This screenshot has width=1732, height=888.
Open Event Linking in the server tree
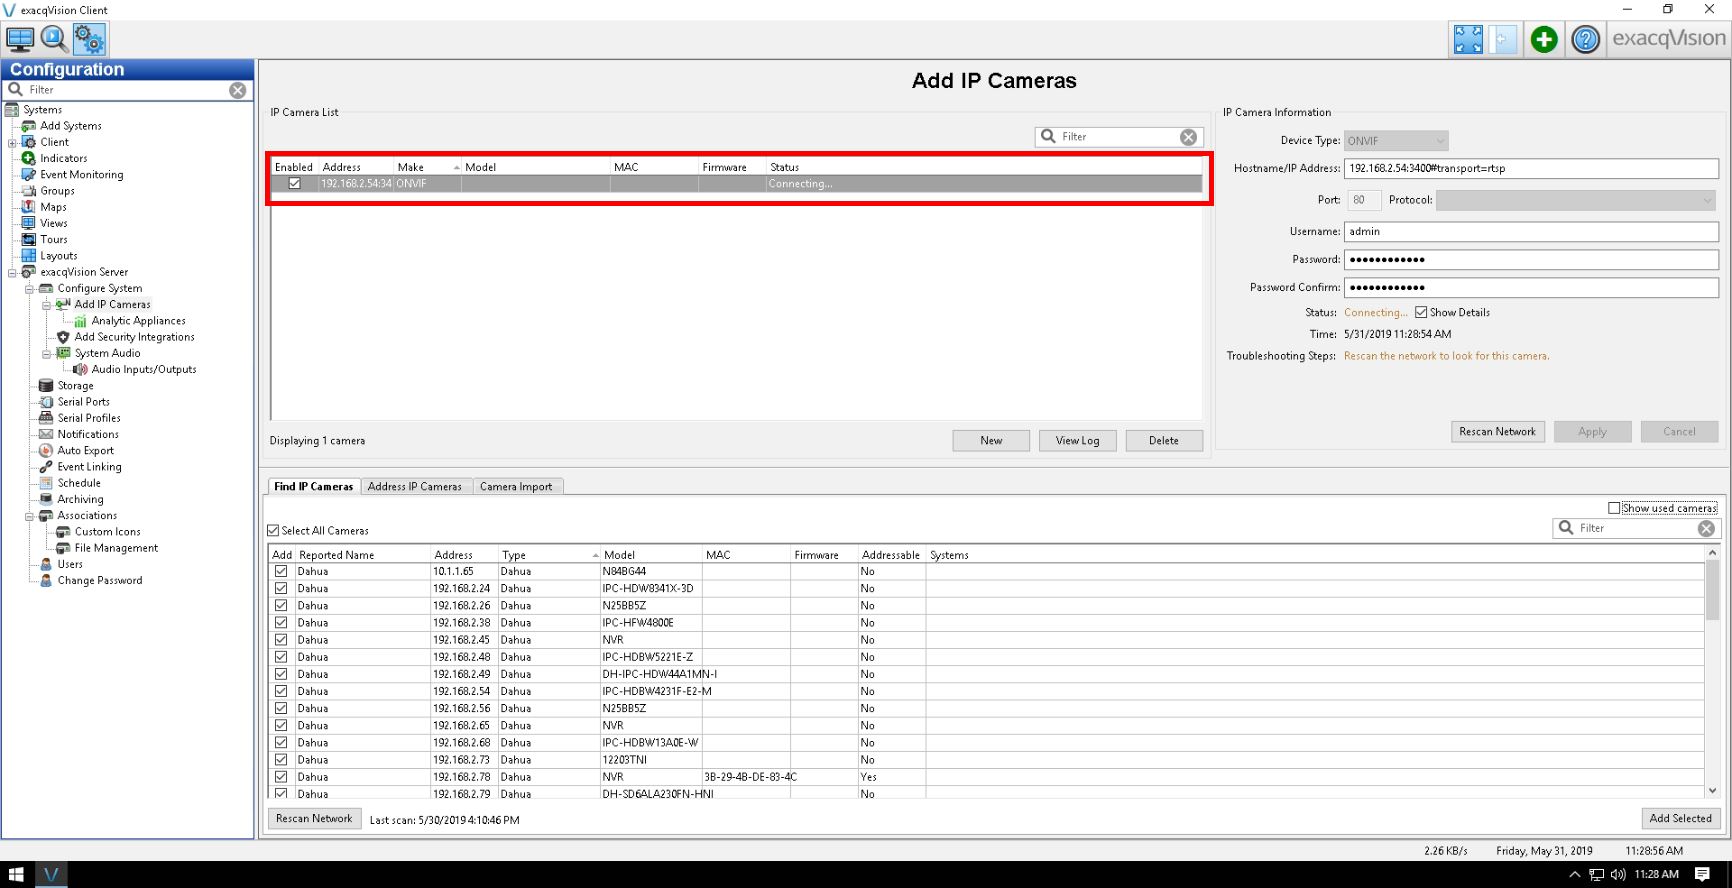coord(89,467)
